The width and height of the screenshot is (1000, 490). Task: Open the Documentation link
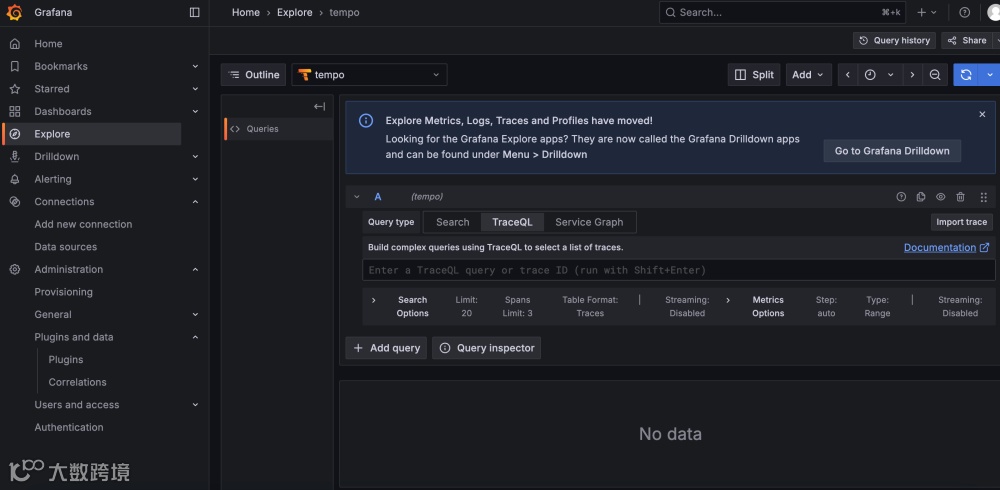click(x=946, y=248)
